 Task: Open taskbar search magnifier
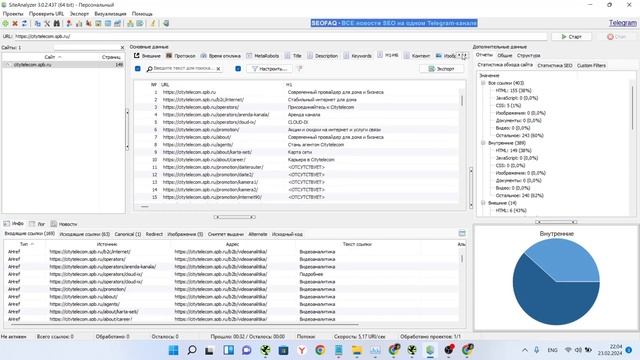[191, 350]
